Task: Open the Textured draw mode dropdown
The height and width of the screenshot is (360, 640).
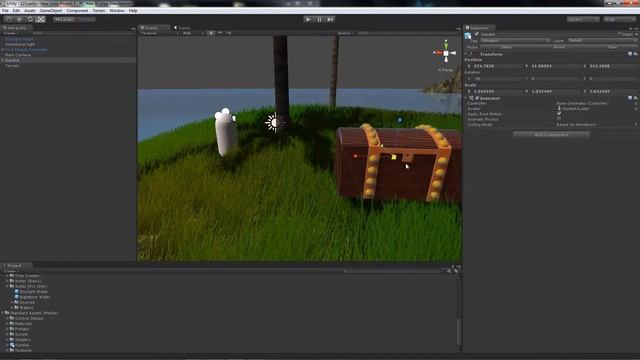Action: tap(160, 33)
